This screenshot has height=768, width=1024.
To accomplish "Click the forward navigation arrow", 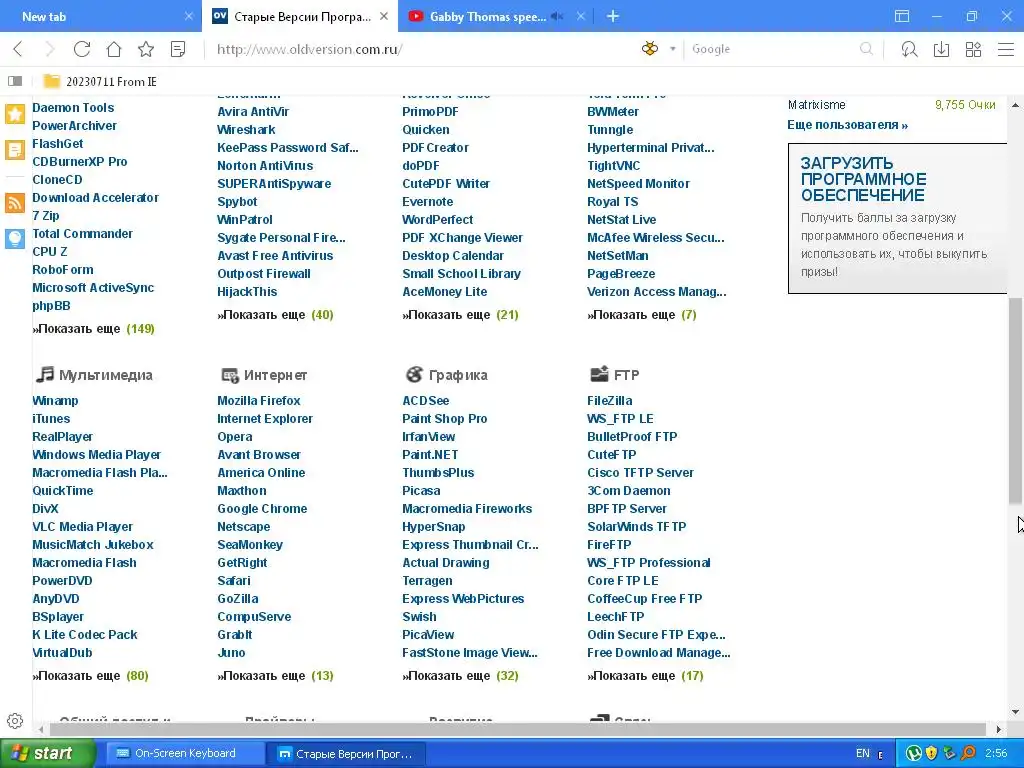I will 50,49.
